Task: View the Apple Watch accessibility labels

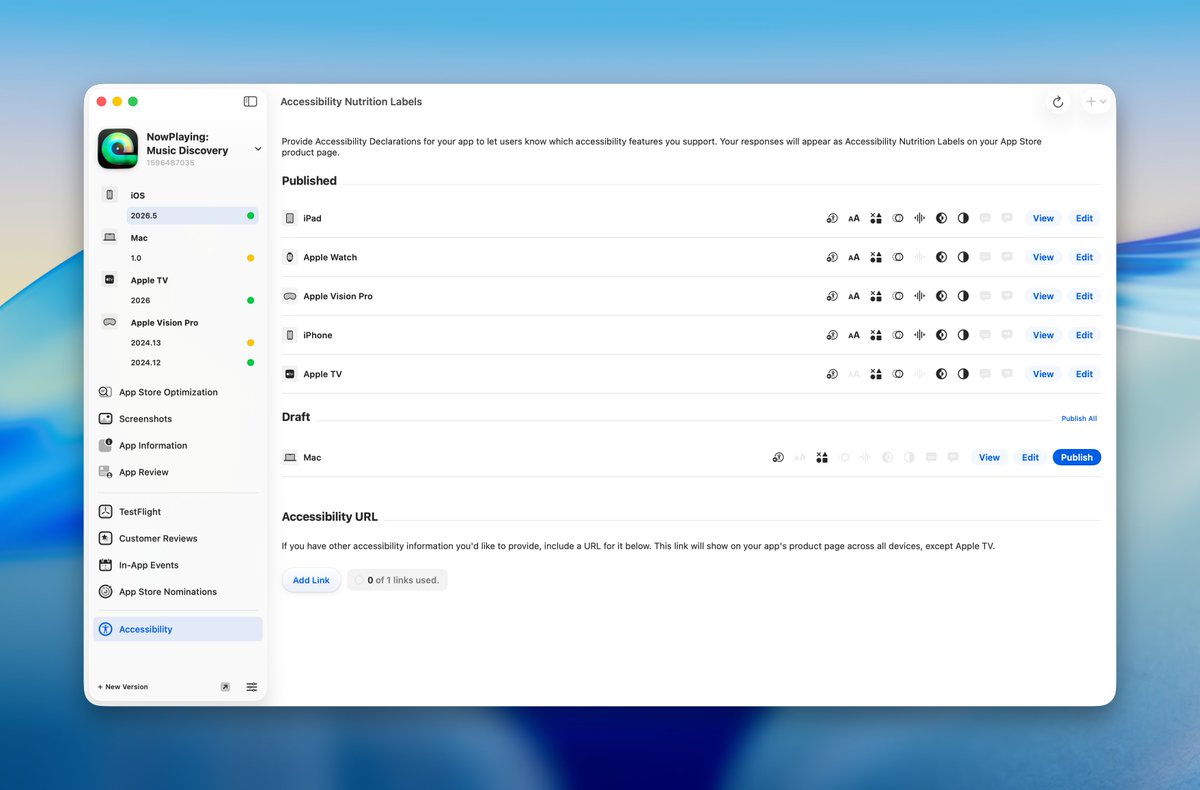Action: (1043, 257)
